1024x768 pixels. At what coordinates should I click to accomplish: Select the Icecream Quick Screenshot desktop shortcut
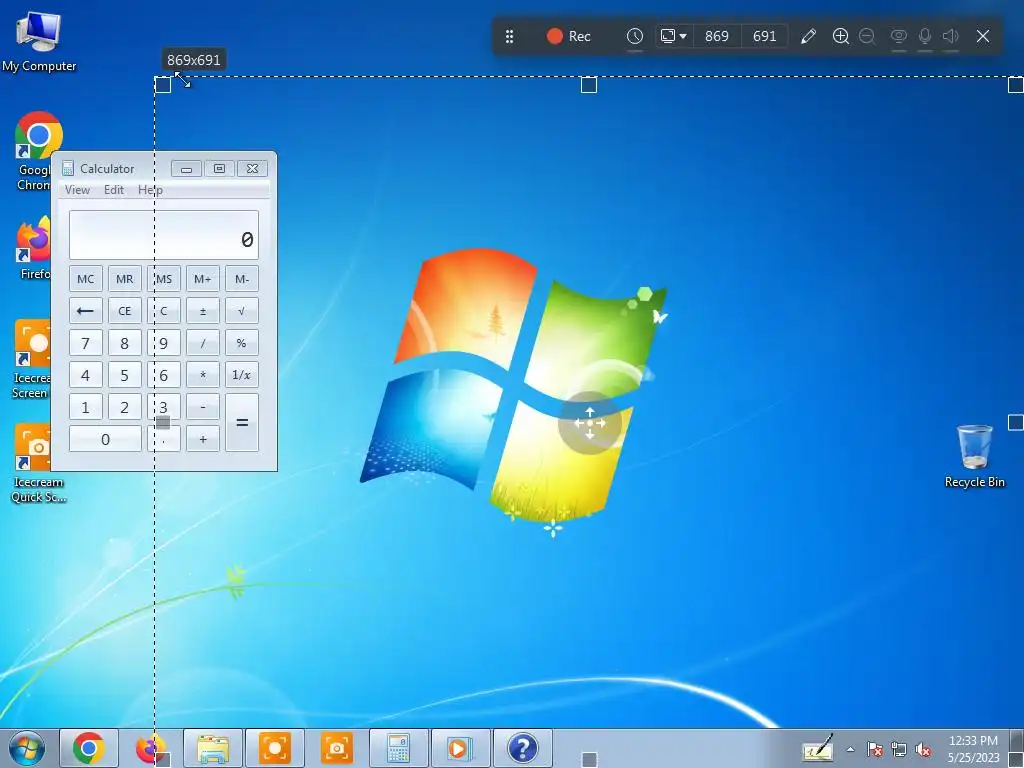(x=38, y=464)
